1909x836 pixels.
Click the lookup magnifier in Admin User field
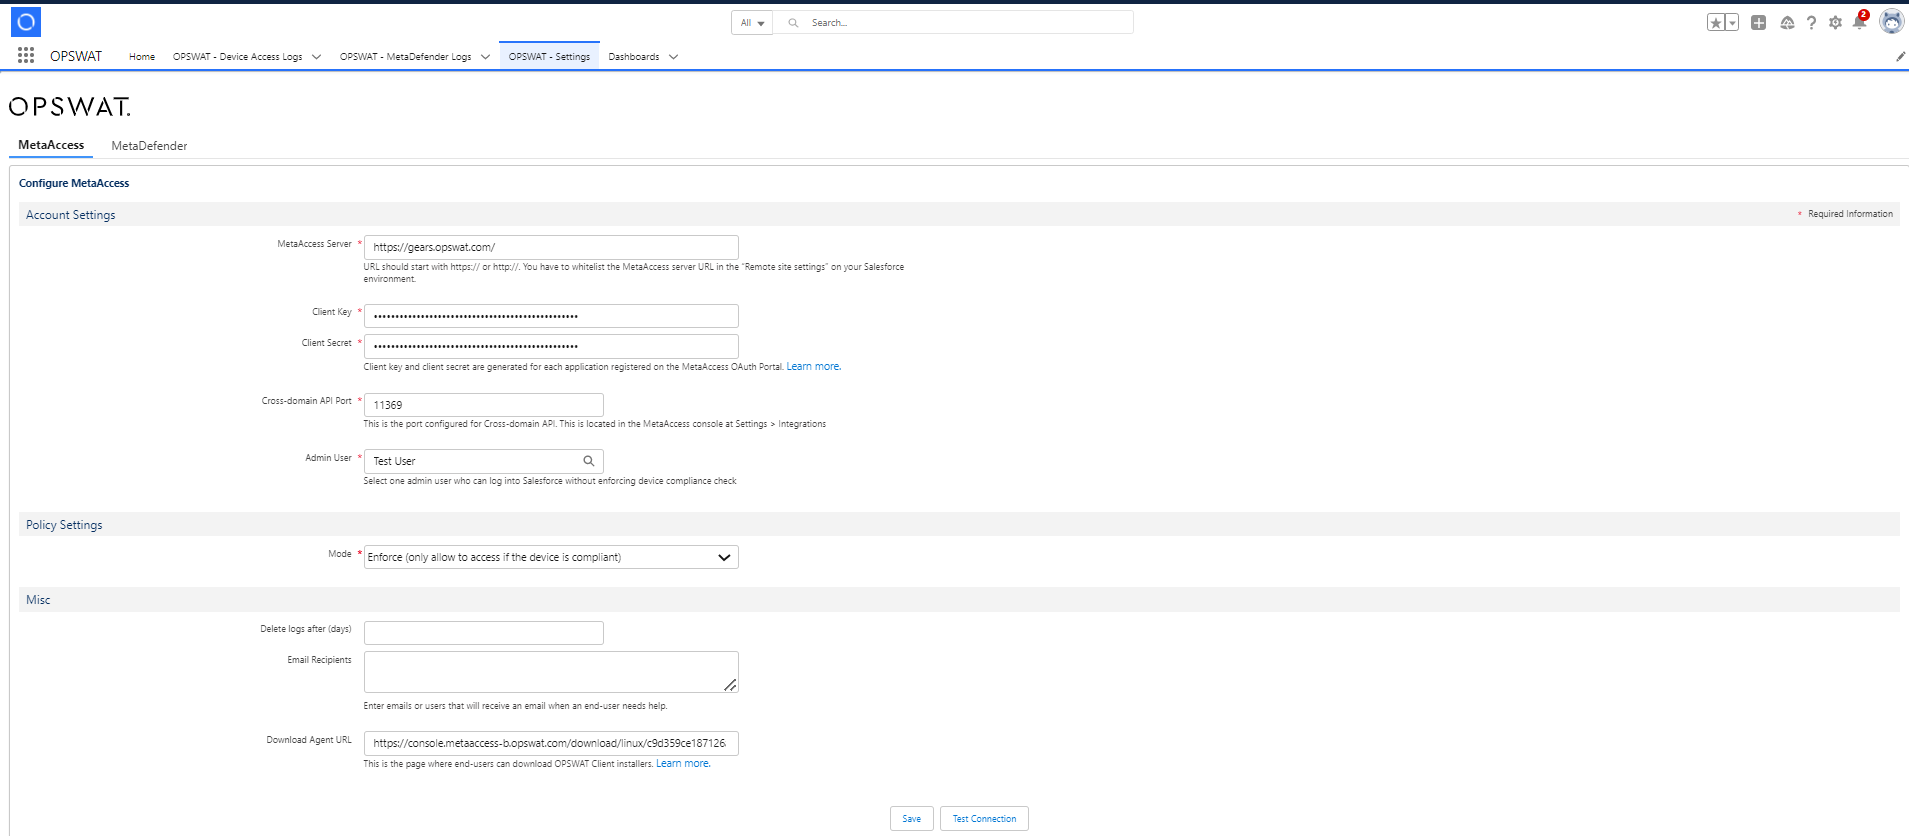[x=589, y=461]
